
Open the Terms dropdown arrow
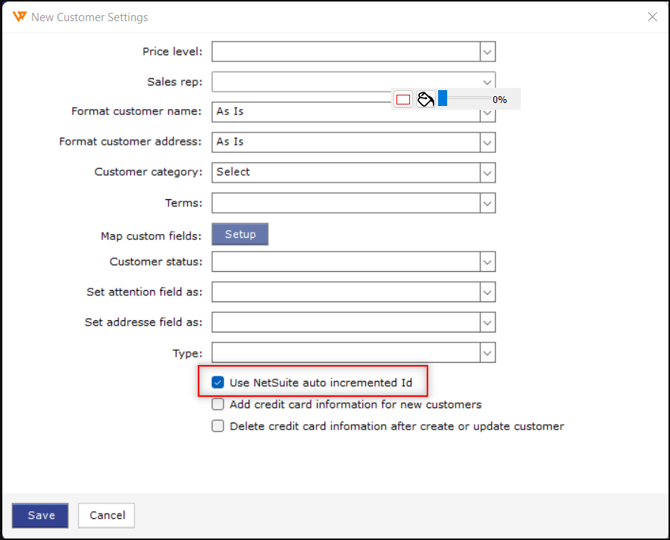(487, 203)
